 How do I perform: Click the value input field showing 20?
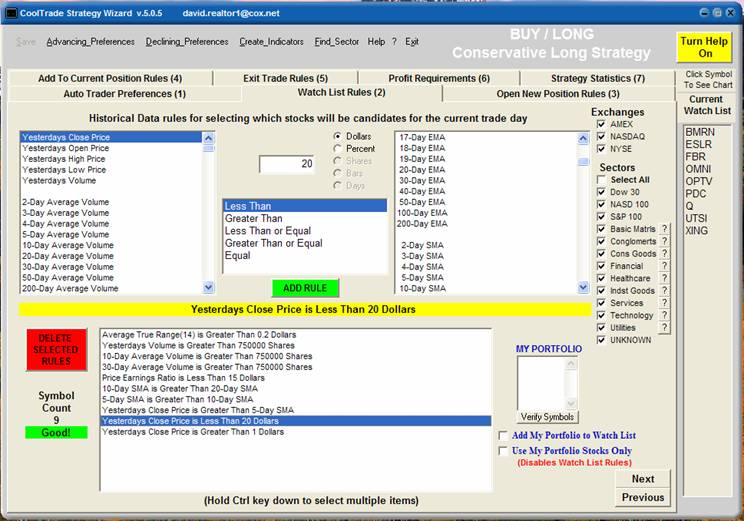tap(287, 164)
